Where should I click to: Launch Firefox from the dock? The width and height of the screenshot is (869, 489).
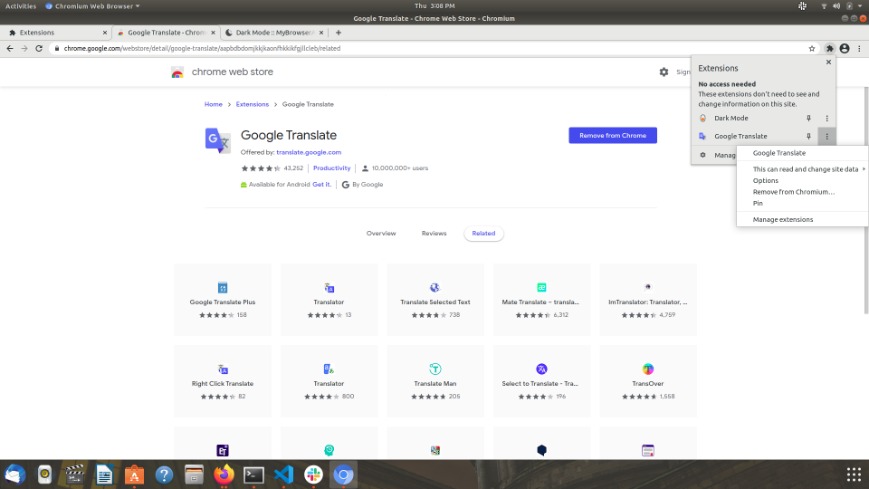pos(224,475)
